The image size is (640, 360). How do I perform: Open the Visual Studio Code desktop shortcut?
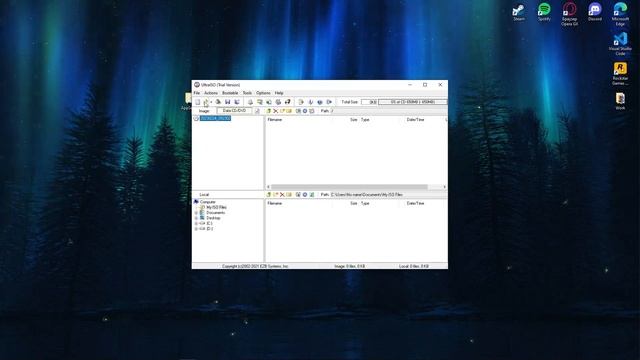point(620,44)
